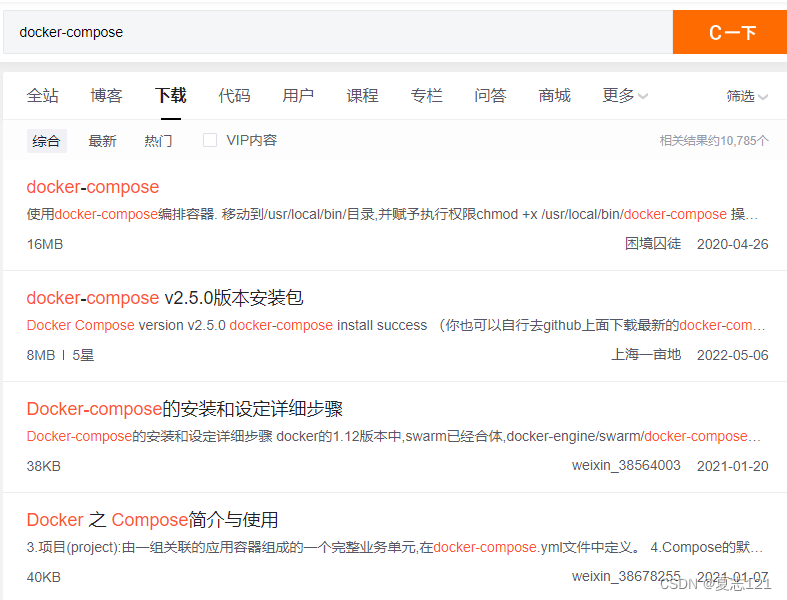Focus the docker-compose search input field
This screenshot has width=787, height=600.
point(338,32)
